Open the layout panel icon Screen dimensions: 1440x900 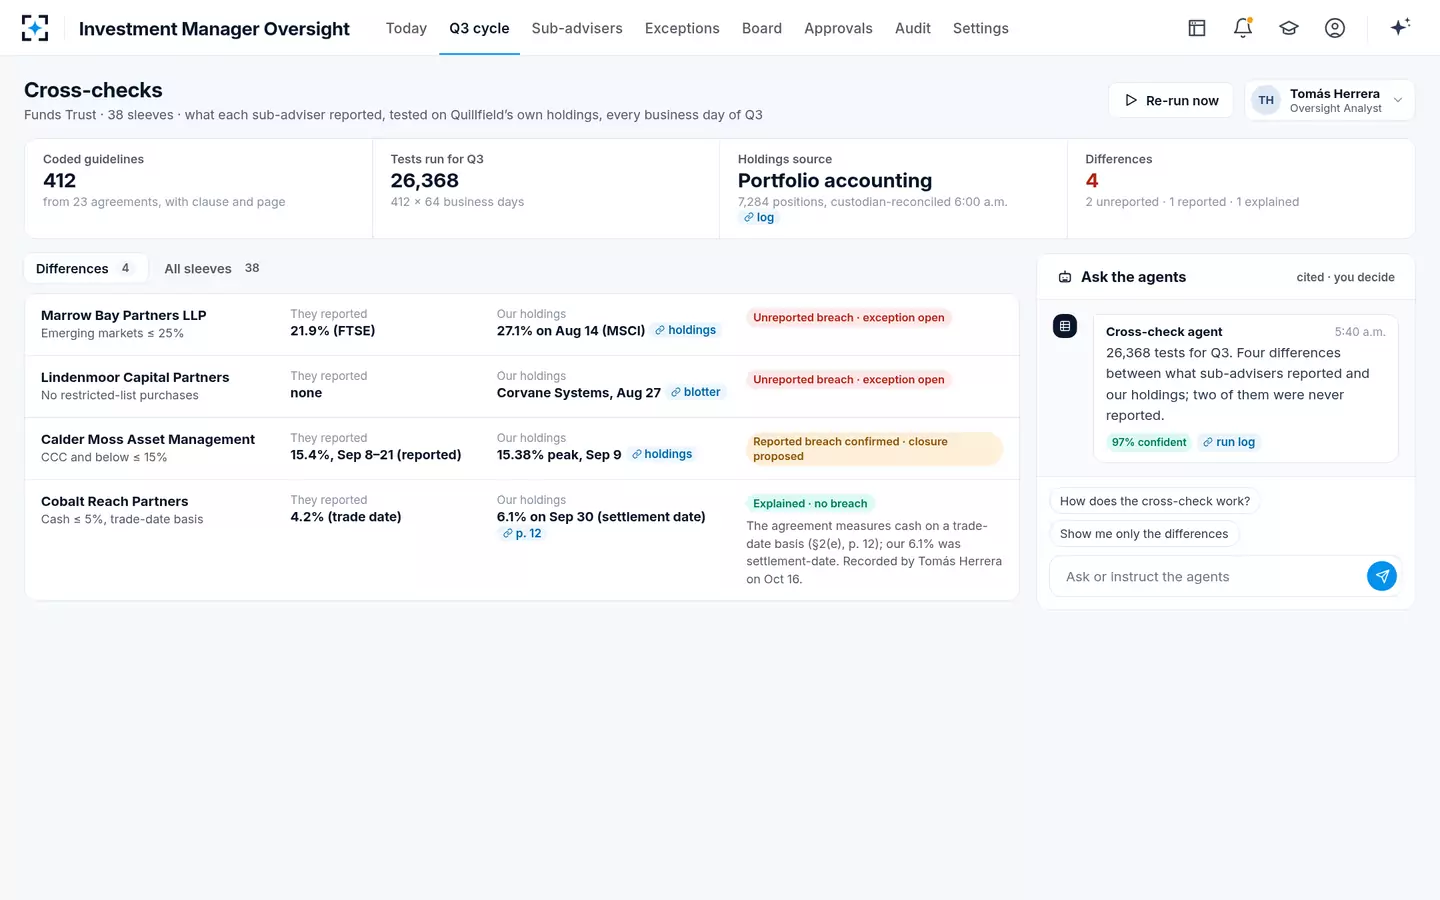tap(1197, 28)
